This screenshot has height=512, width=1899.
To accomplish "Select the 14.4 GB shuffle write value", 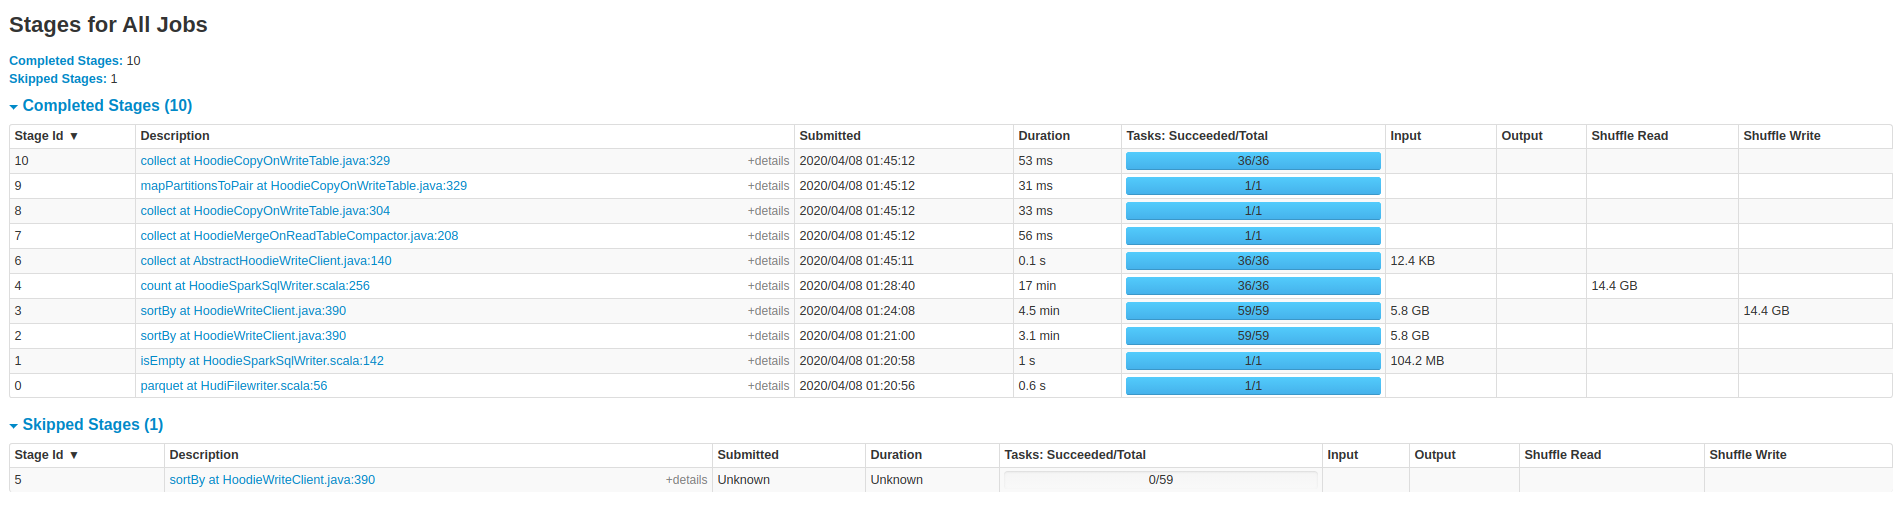I will click(1766, 311).
